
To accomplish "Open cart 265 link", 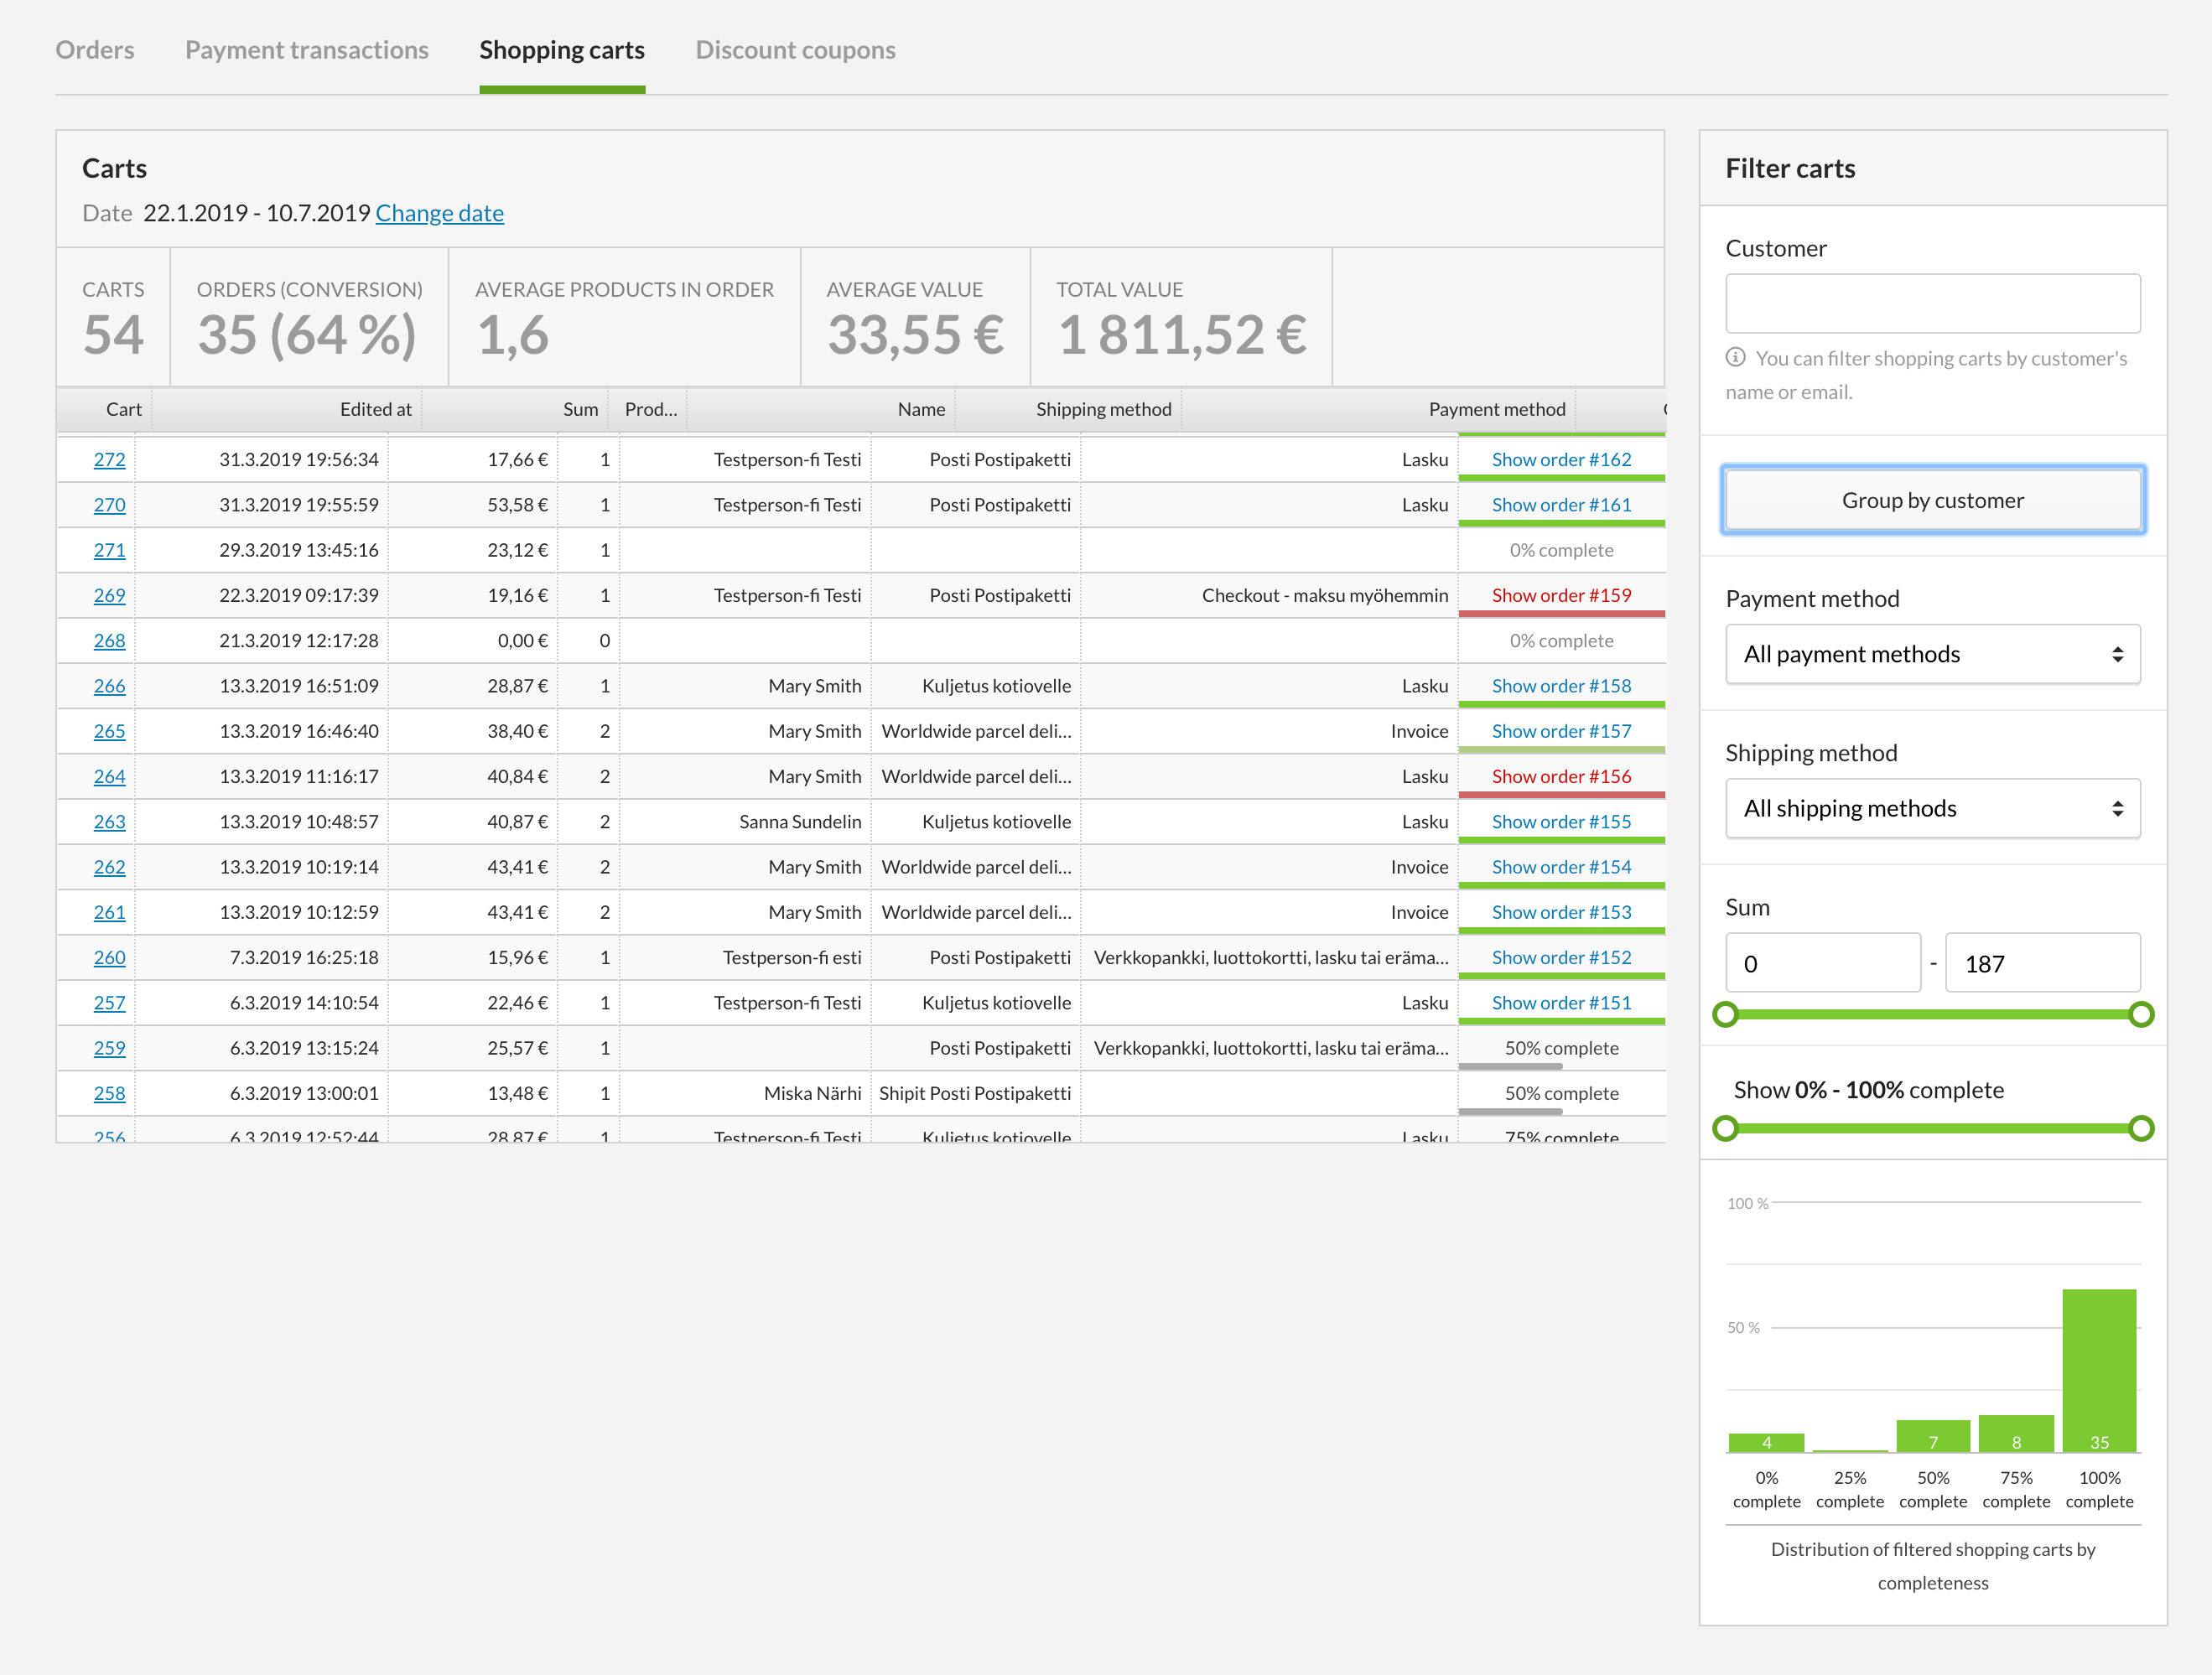I will coord(110,731).
